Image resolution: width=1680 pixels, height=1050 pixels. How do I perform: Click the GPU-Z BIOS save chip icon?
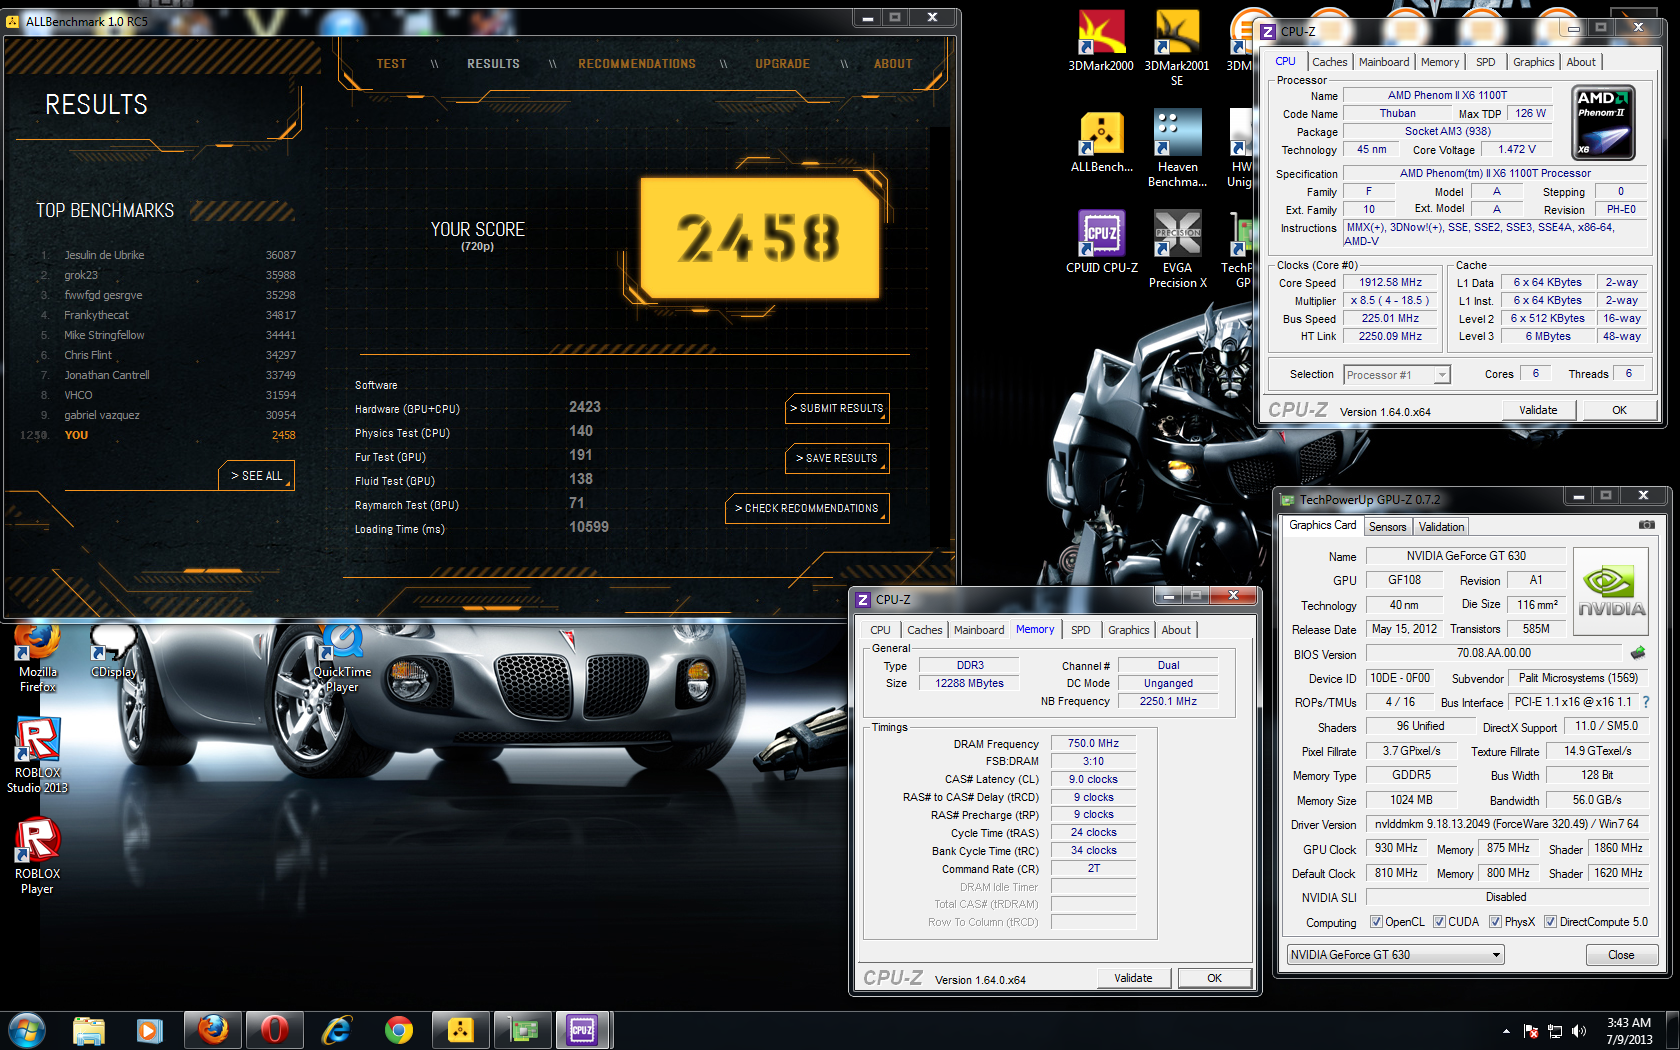1638,653
